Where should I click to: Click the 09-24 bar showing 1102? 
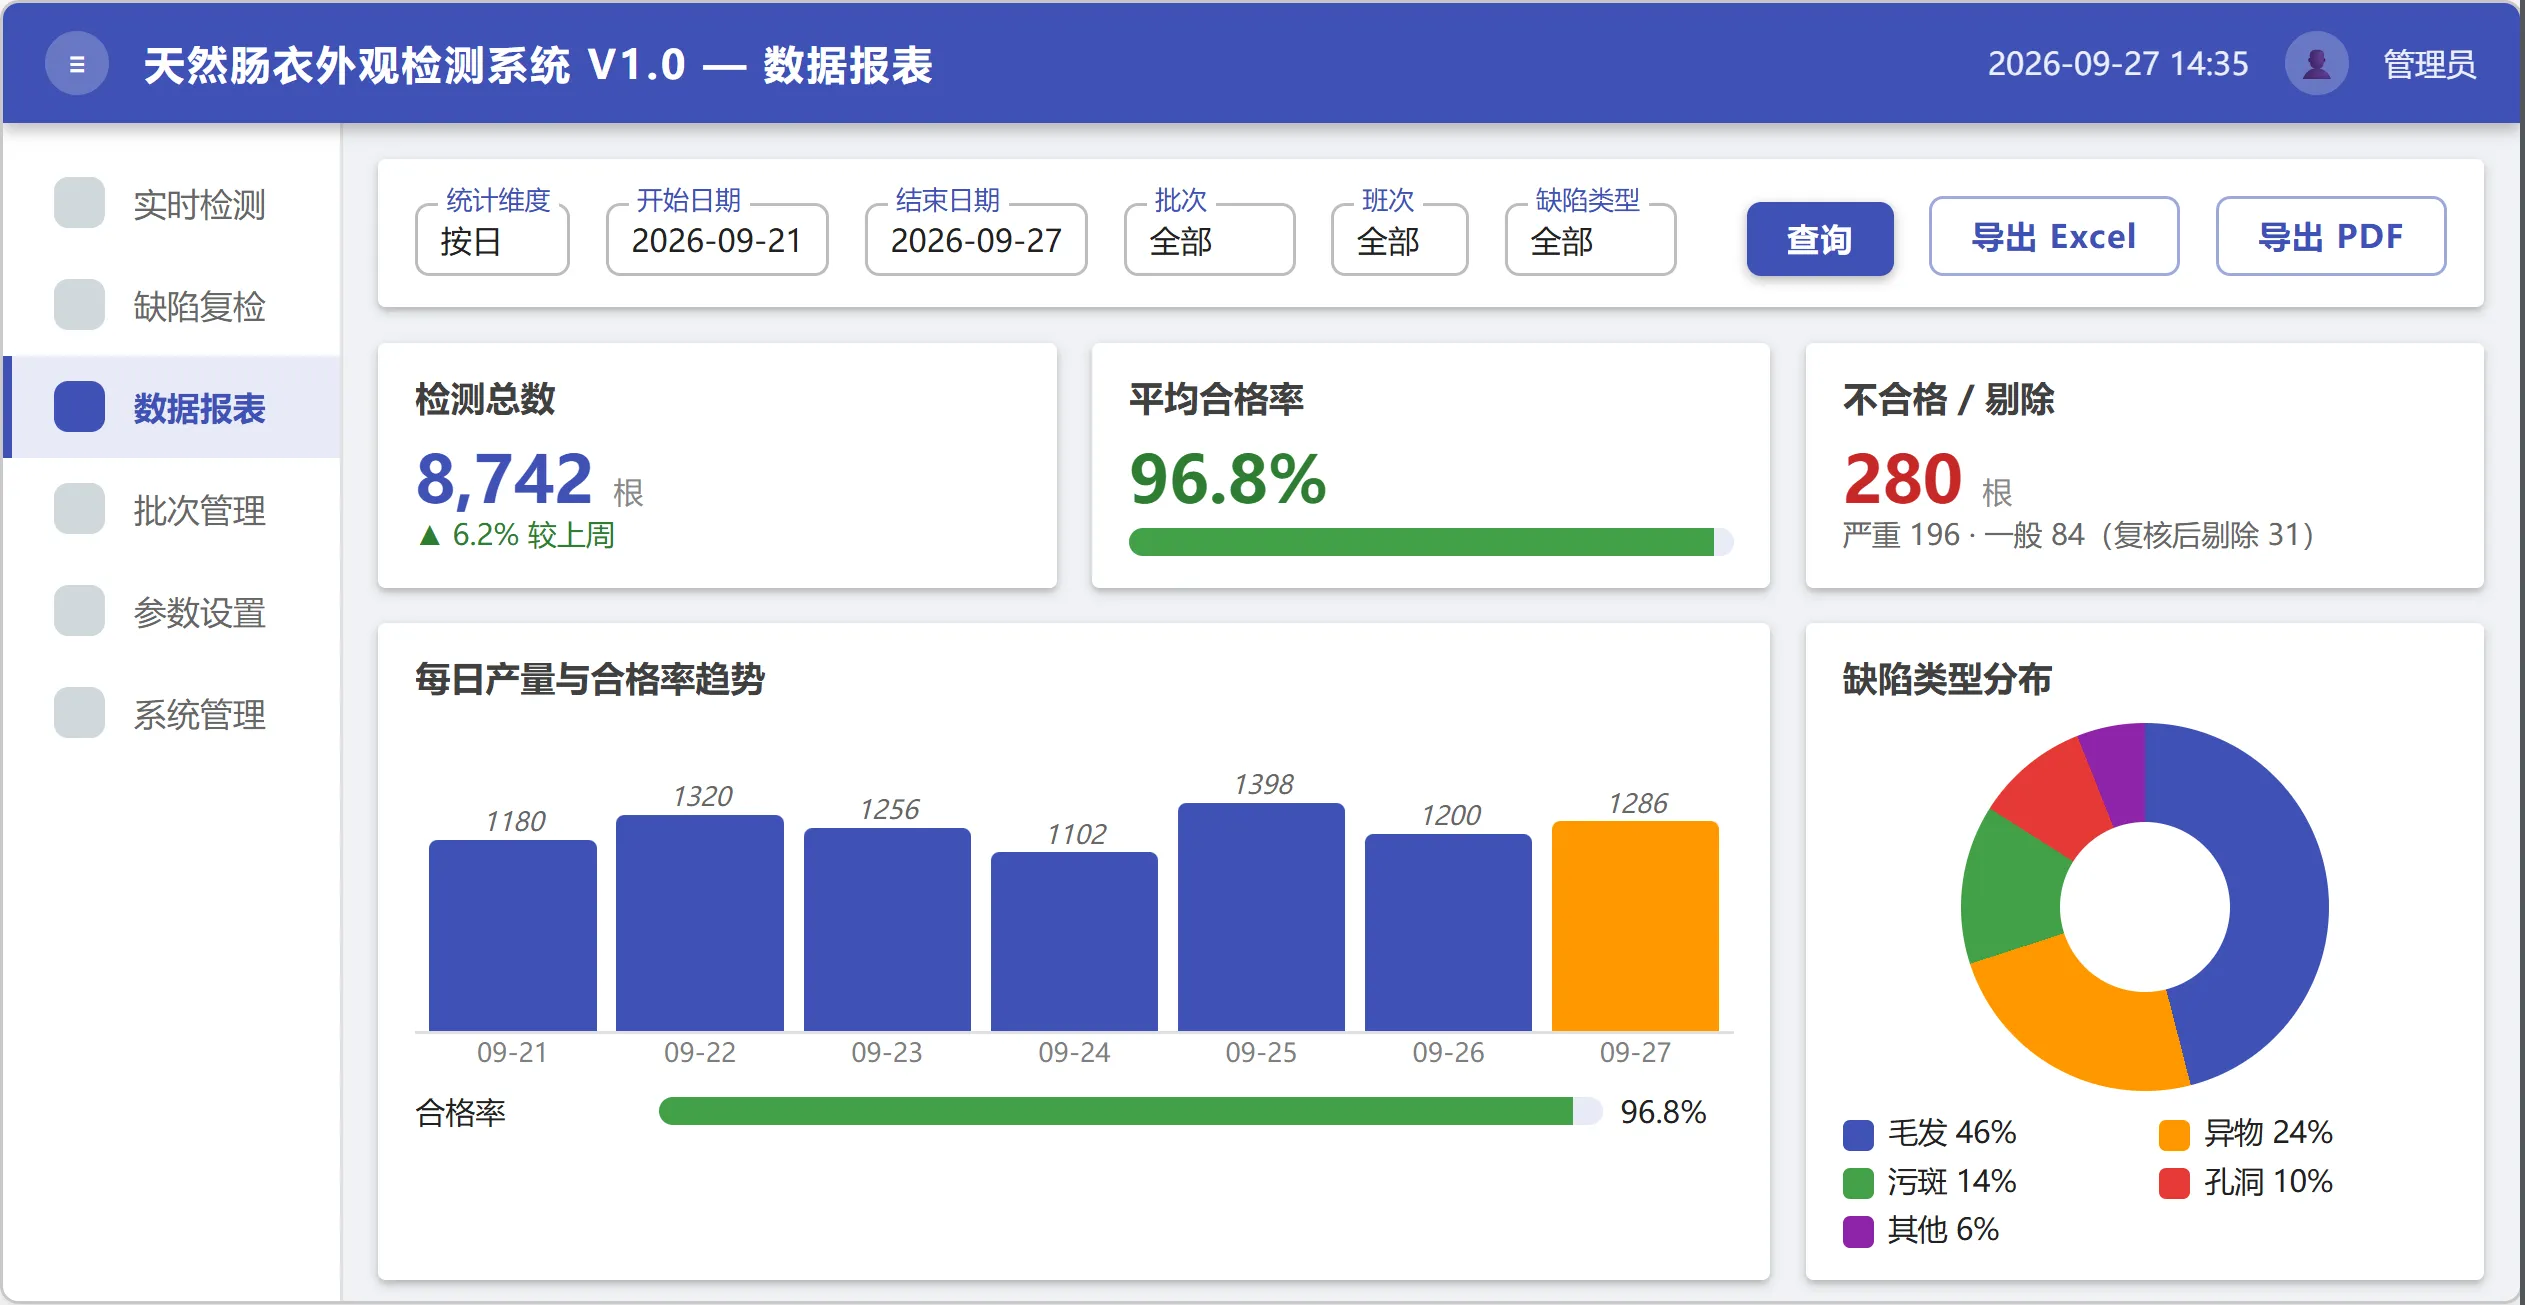(1074, 942)
